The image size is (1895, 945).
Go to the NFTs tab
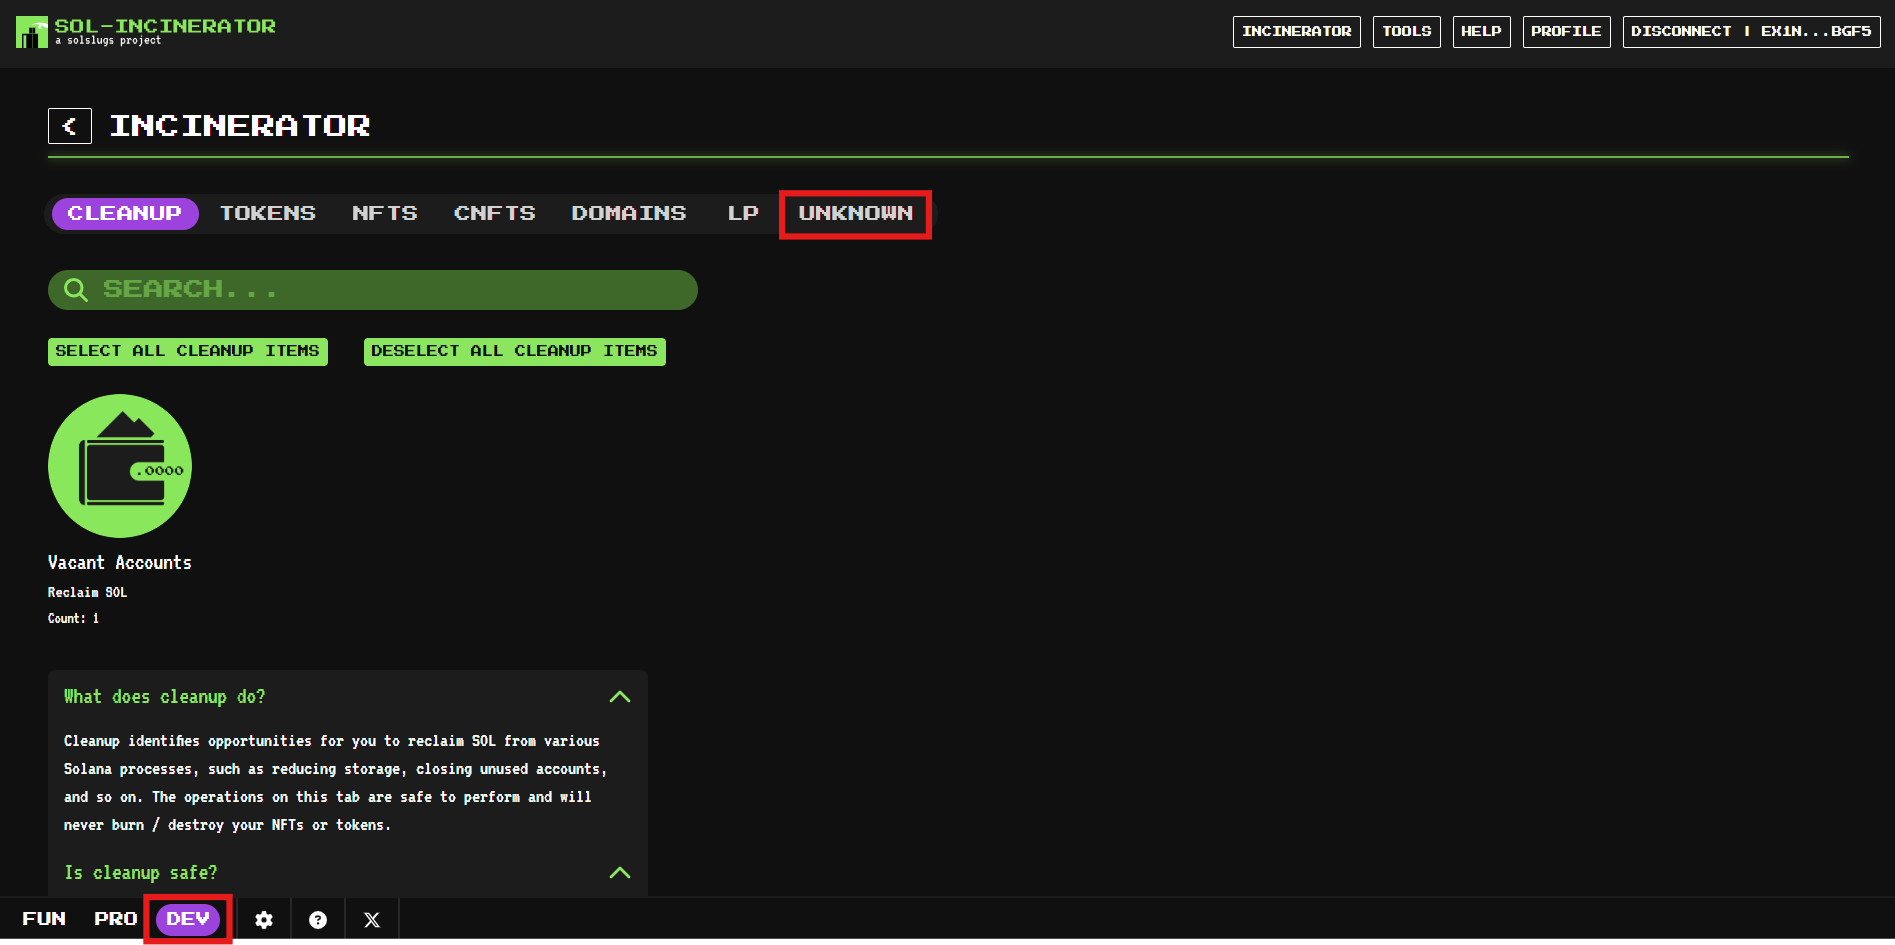point(384,214)
